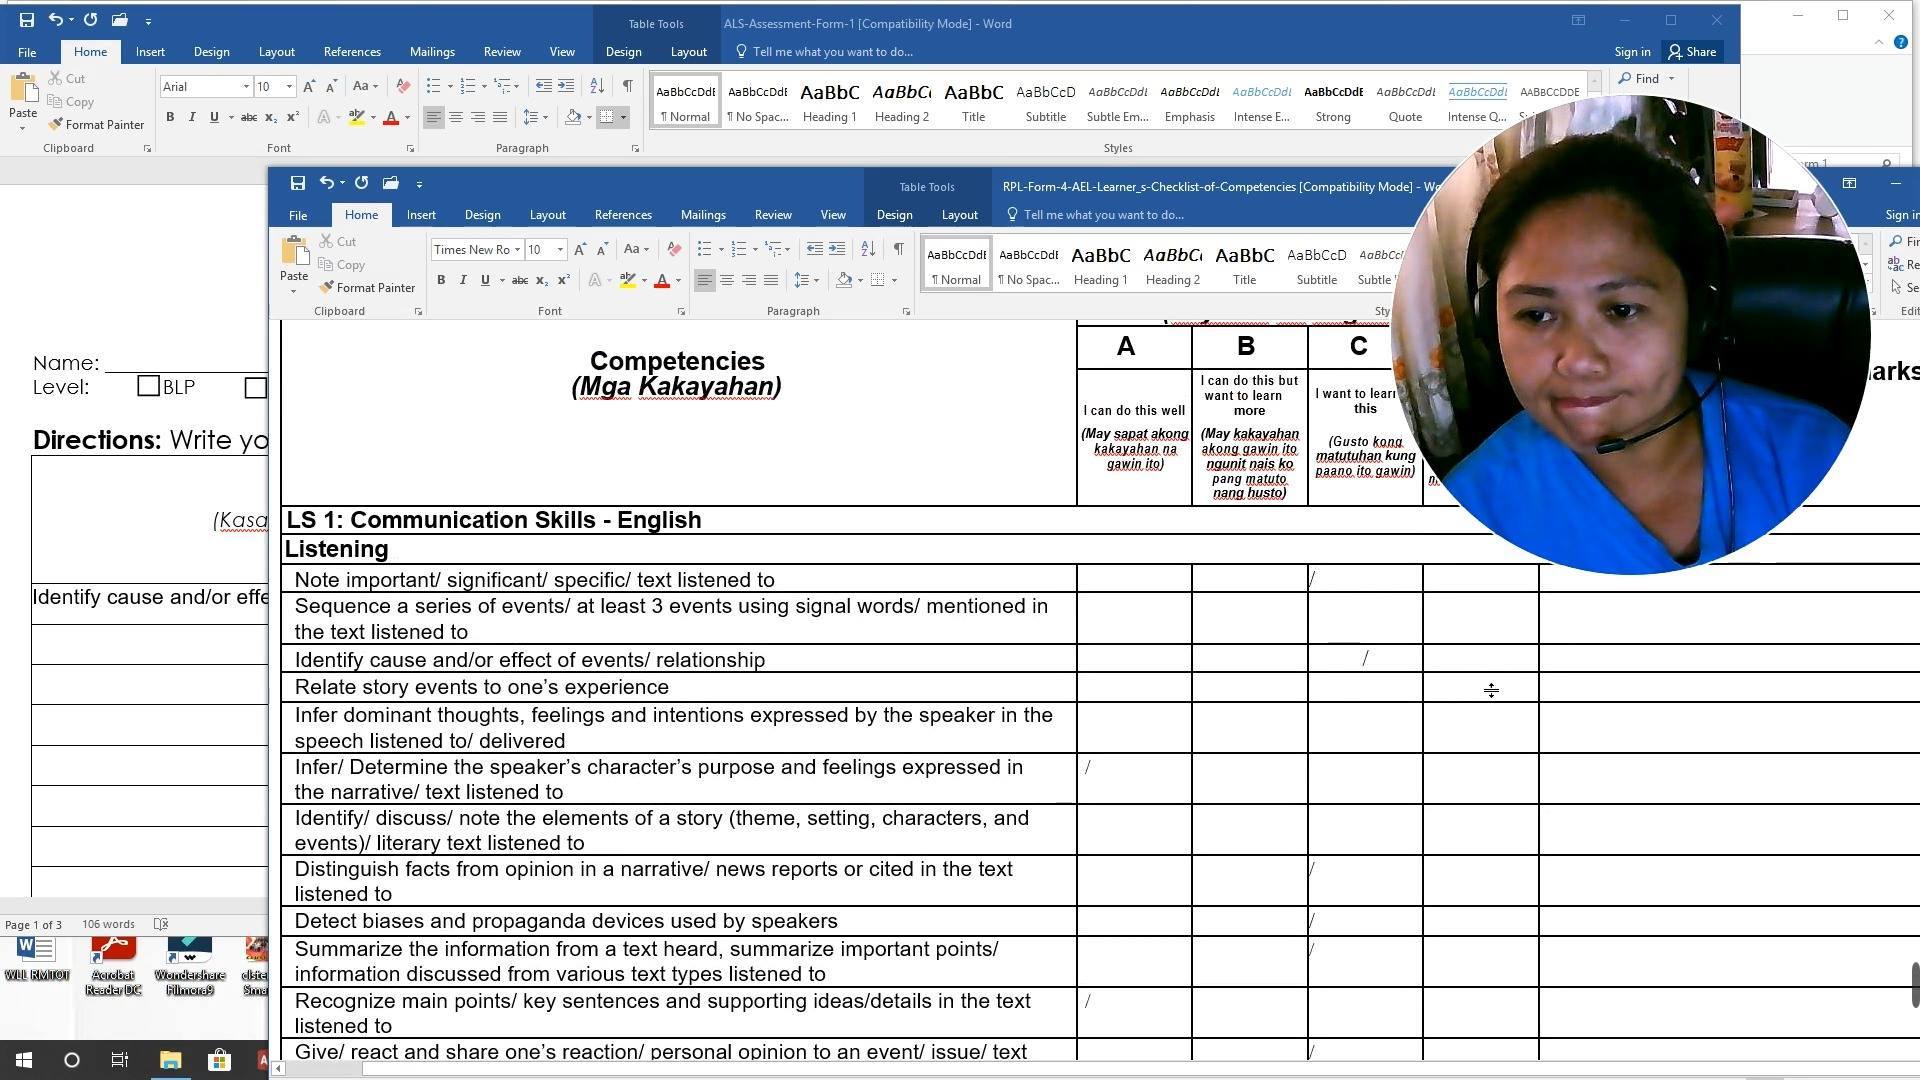The image size is (1920, 1080).
Task: Show paragraph marks in RPL-Form-4 window
Action: [898, 249]
